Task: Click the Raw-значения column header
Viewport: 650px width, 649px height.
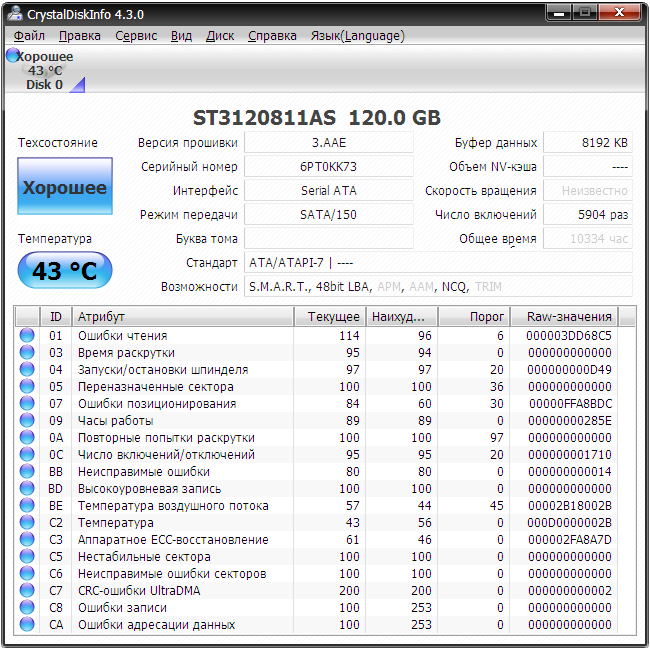Action: [x=565, y=317]
